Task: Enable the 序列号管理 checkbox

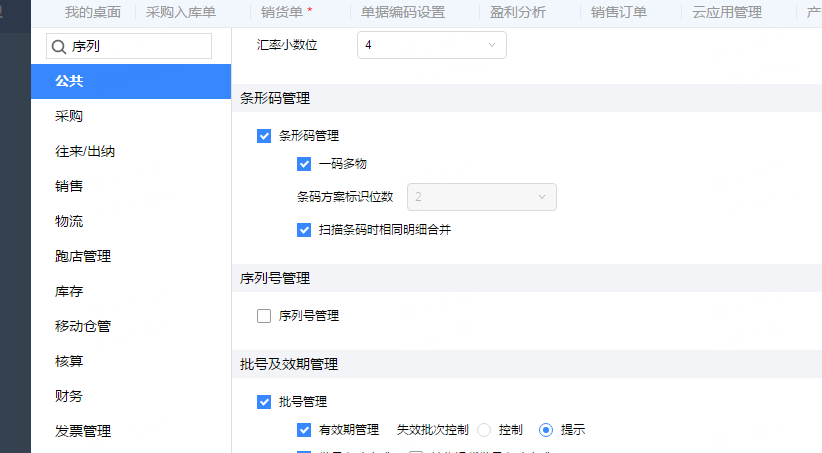Action: coord(264,316)
